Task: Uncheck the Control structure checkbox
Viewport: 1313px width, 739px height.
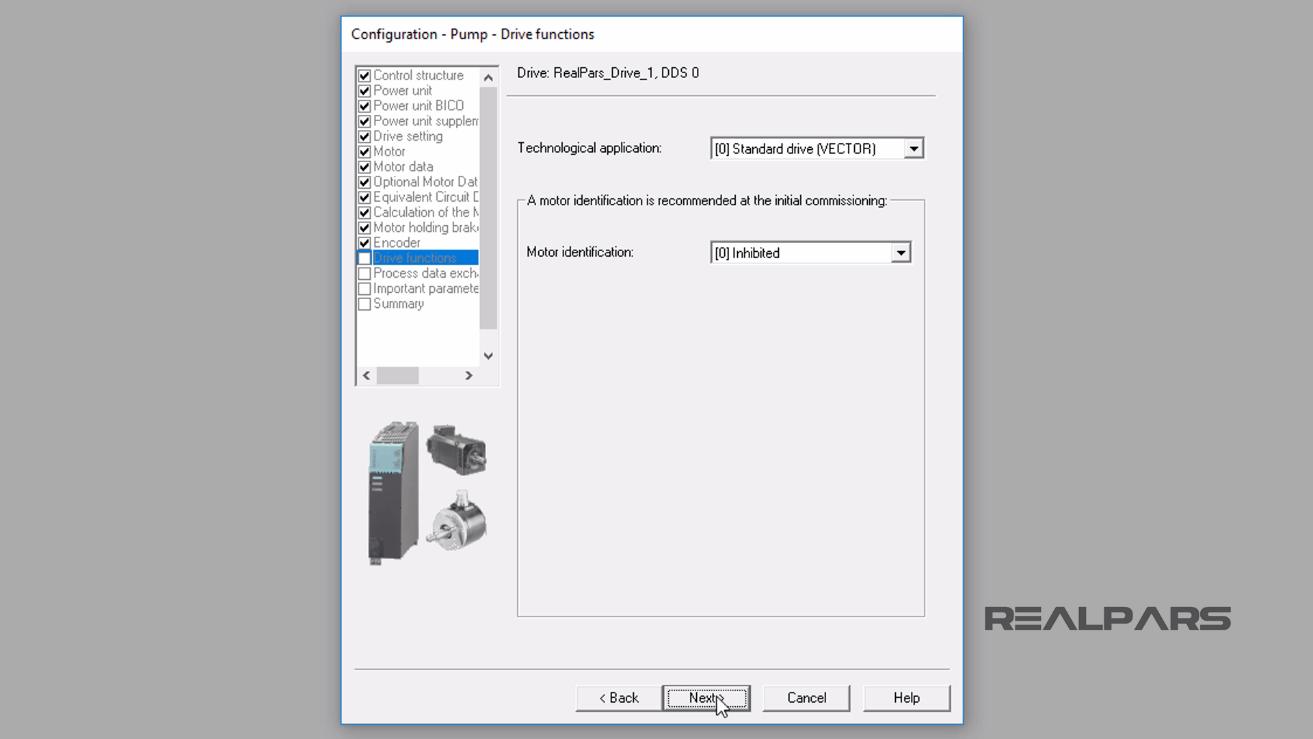Action: (x=364, y=75)
